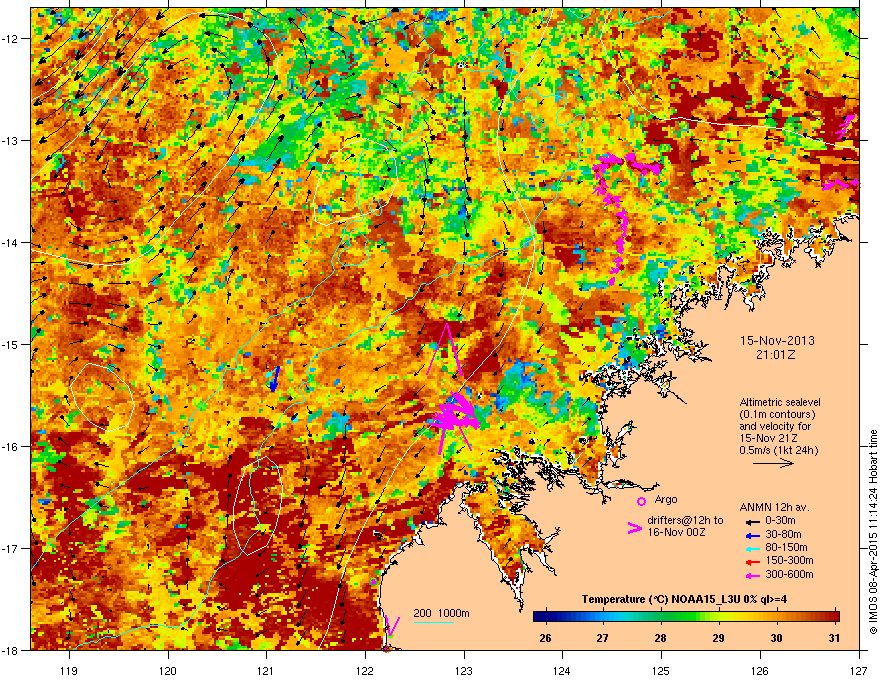Click the longitude axis label 125
Screen dimensions: 880x680
661,670
